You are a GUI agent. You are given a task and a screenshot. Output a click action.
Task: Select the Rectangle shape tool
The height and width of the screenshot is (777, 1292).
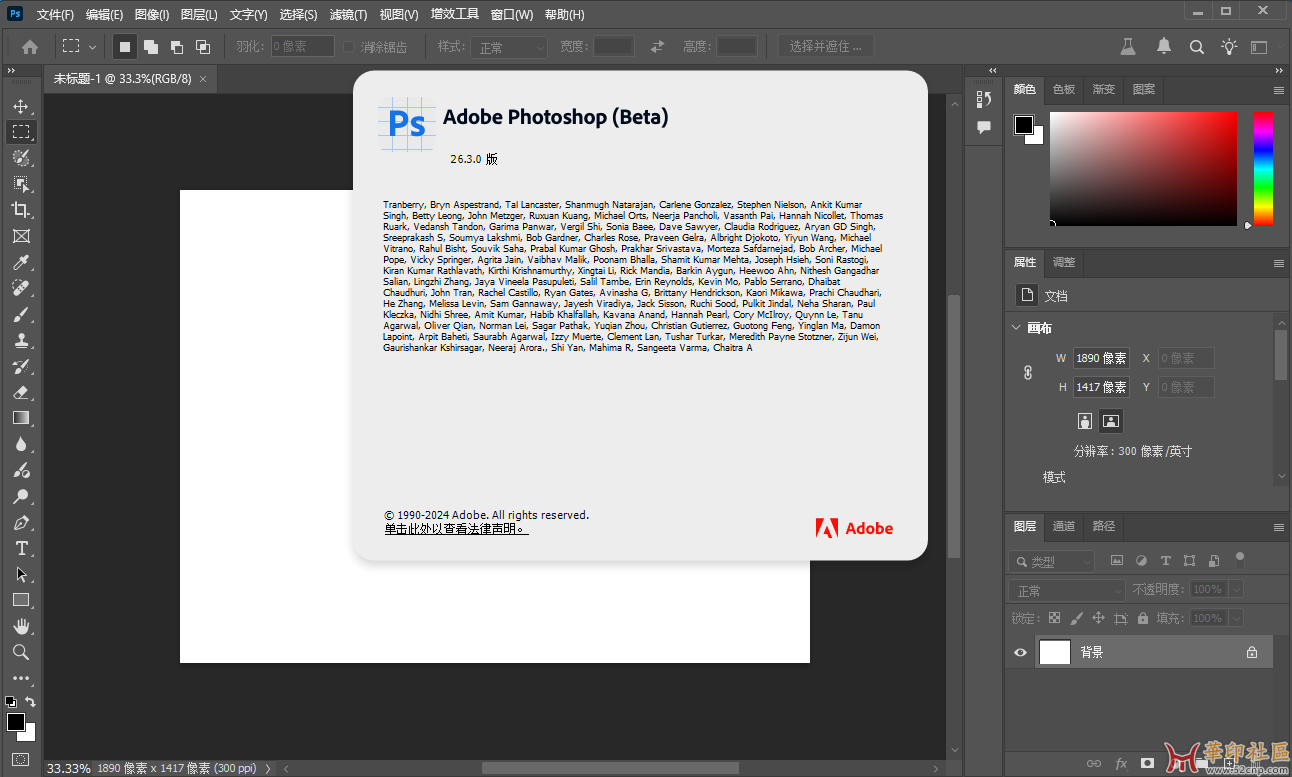21,600
